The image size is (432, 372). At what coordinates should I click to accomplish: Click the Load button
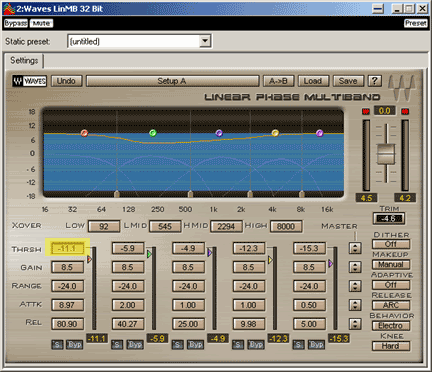click(313, 81)
